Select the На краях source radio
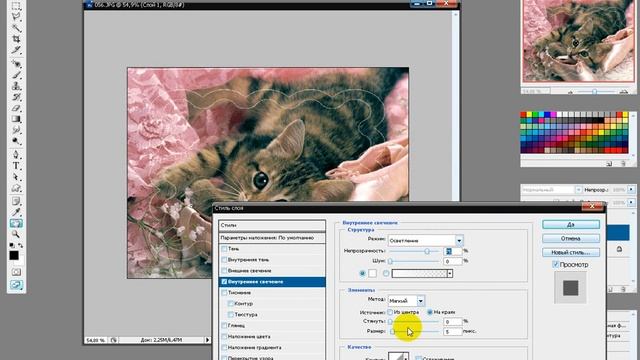This screenshot has height=360, width=640. pyautogui.click(x=430, y=312)
